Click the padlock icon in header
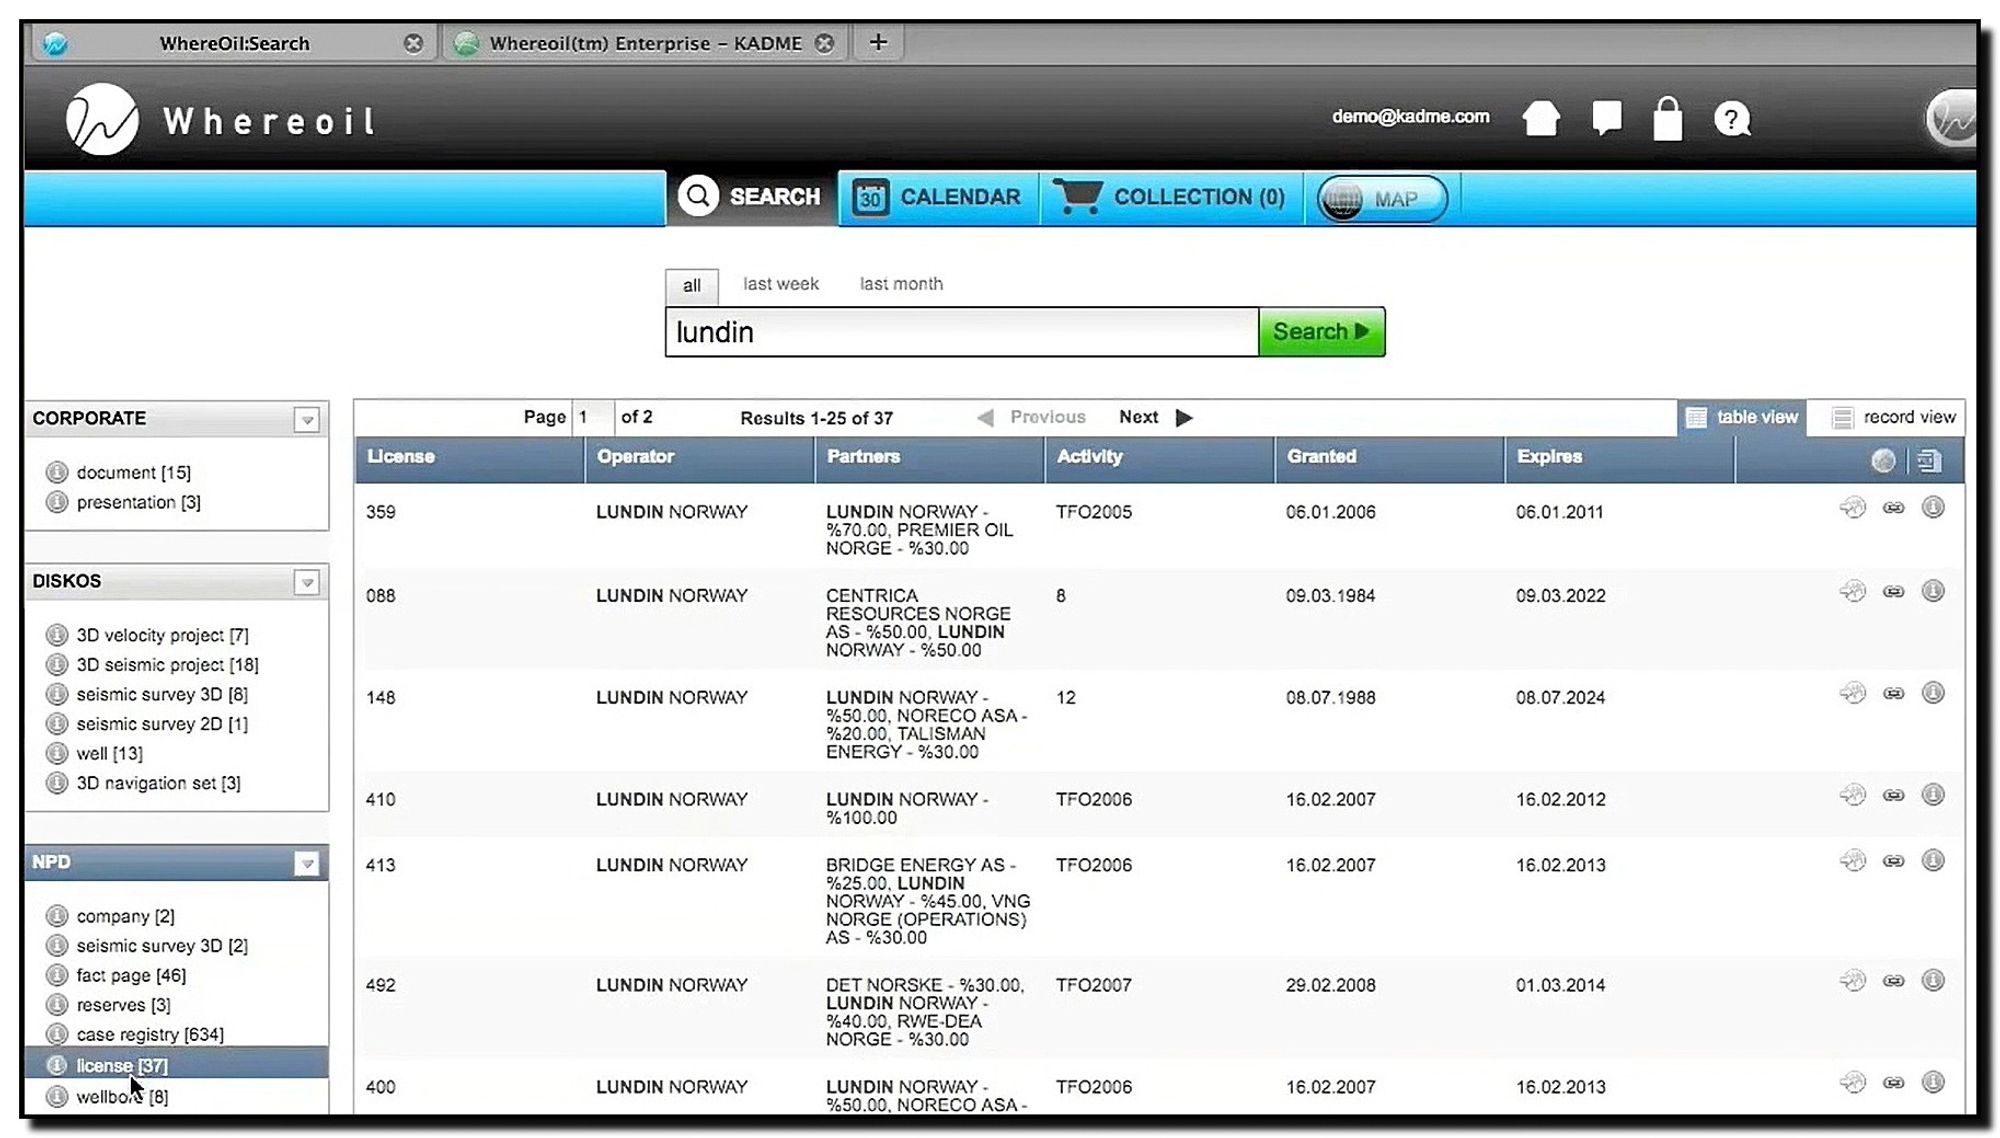Viewport: 2000px width, 1138px height. 1667,118
